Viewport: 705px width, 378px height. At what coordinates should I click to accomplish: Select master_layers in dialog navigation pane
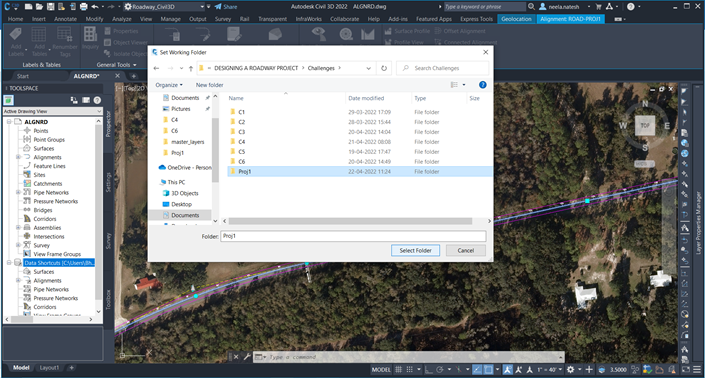tap(187, 142)
